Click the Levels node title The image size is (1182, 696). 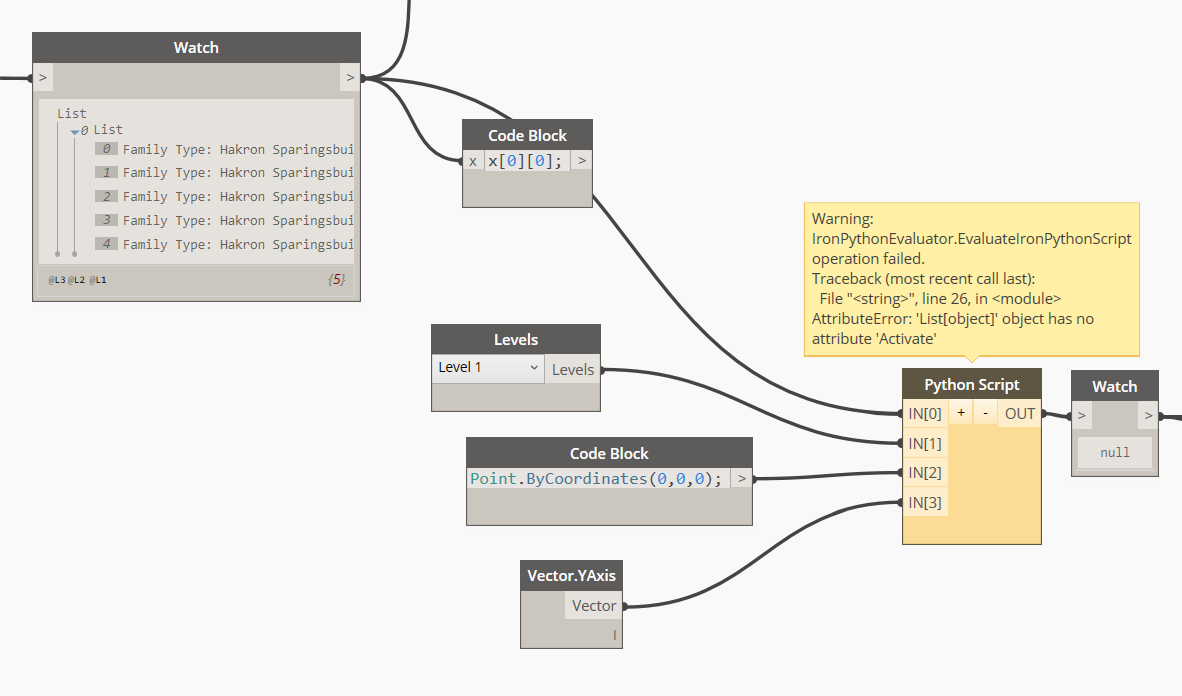pos(516,339)
